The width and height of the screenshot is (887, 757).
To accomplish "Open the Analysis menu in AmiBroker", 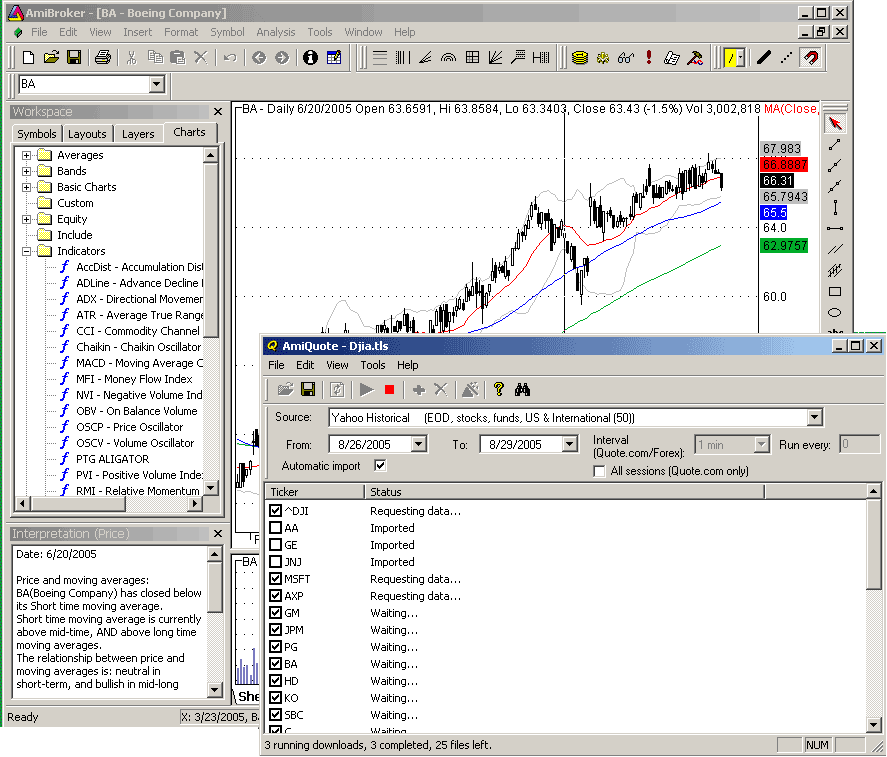I will (275, 32).
